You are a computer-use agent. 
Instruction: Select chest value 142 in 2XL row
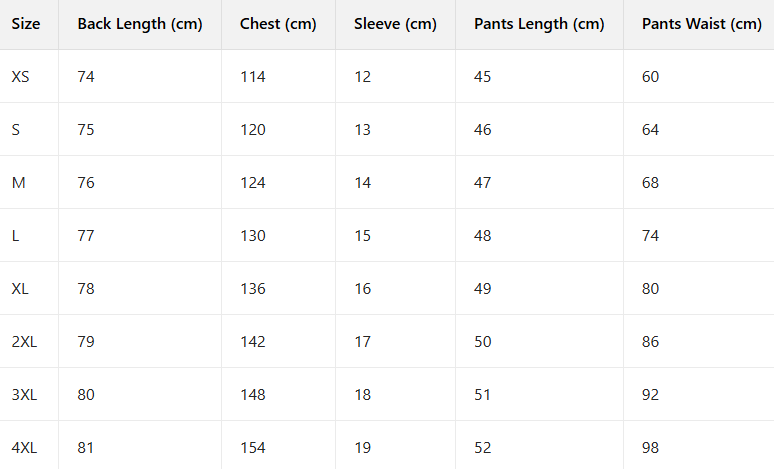pos(253,341)
